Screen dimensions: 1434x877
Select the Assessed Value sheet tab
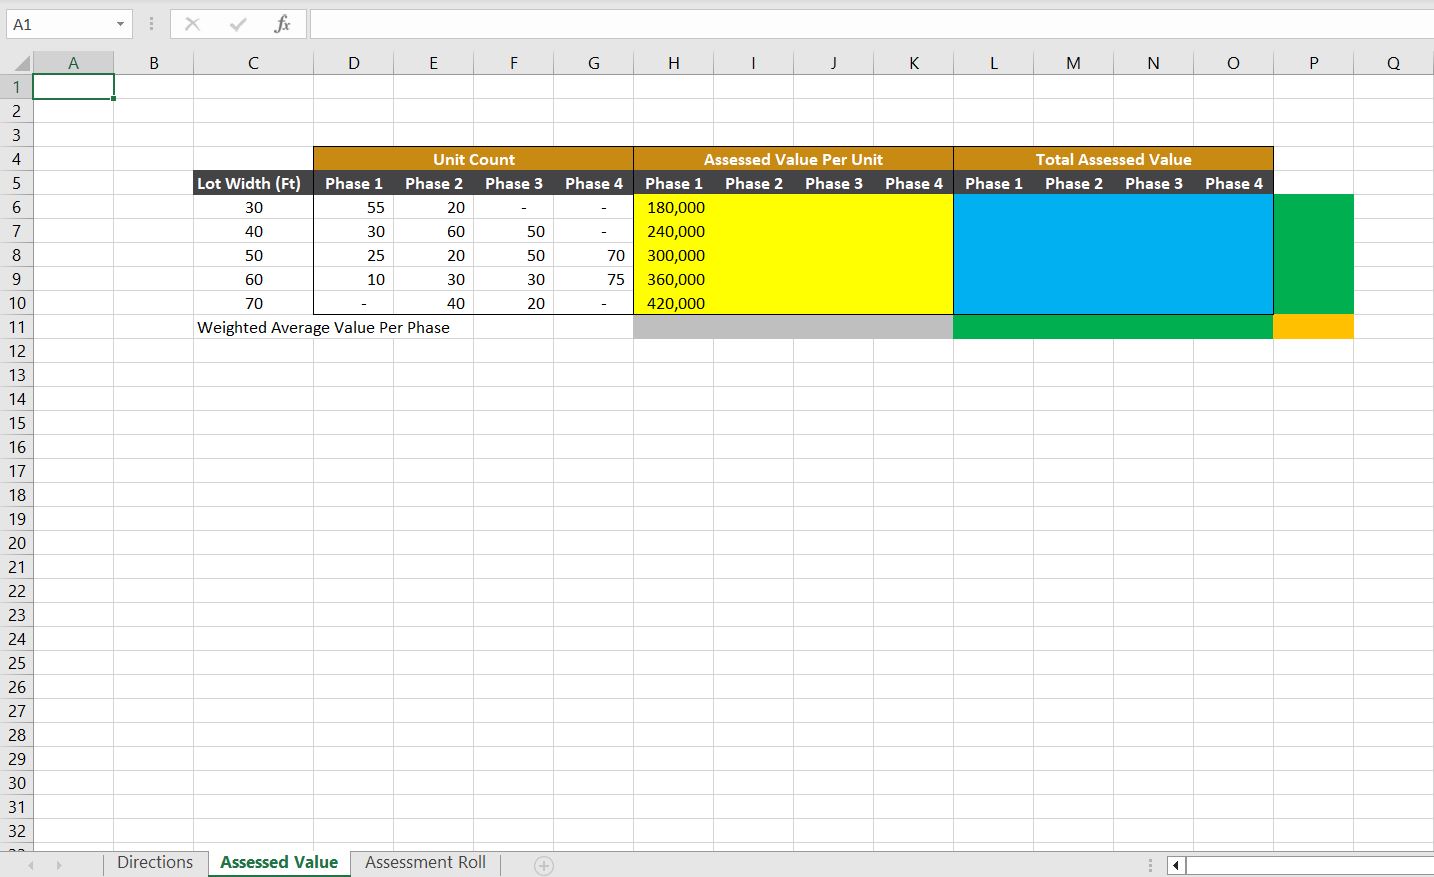(279, 863)
